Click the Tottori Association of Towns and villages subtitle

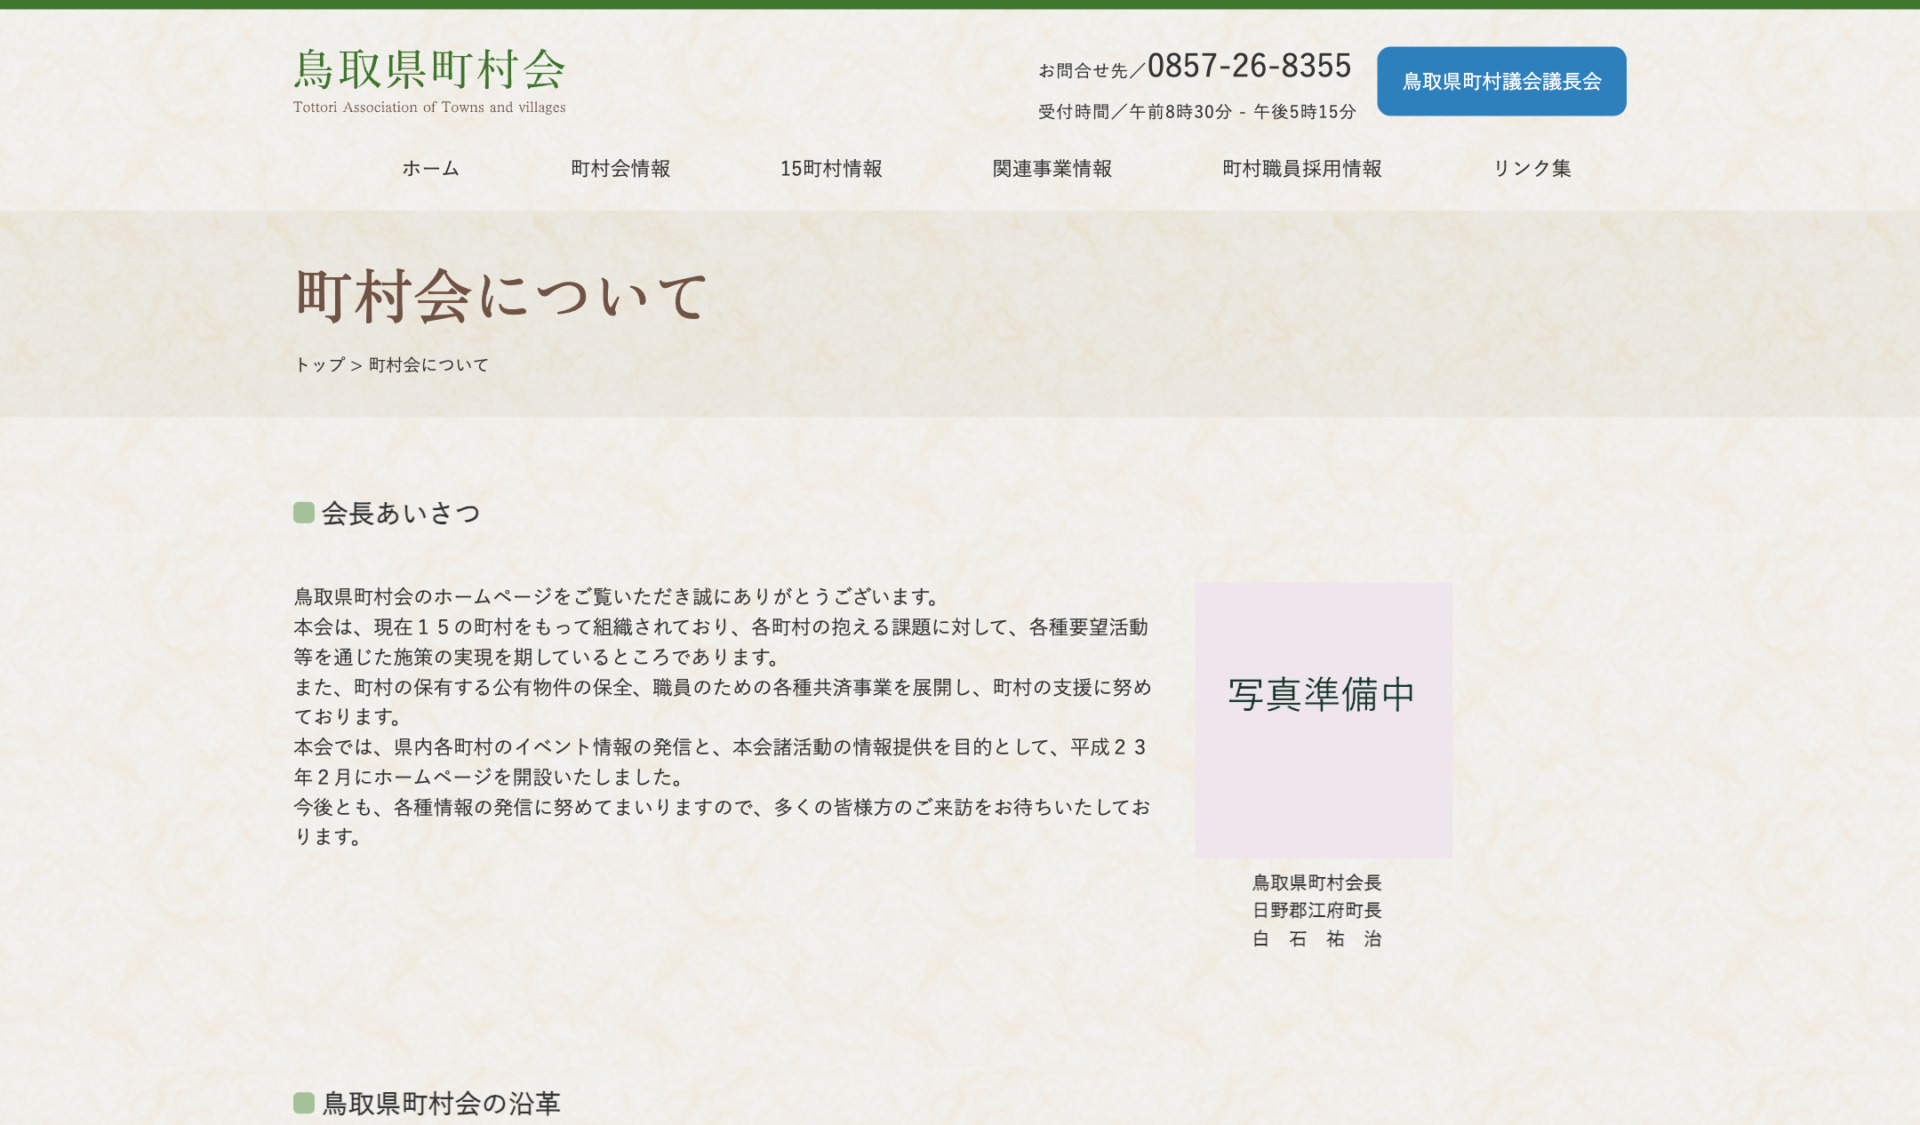[429, 107]
